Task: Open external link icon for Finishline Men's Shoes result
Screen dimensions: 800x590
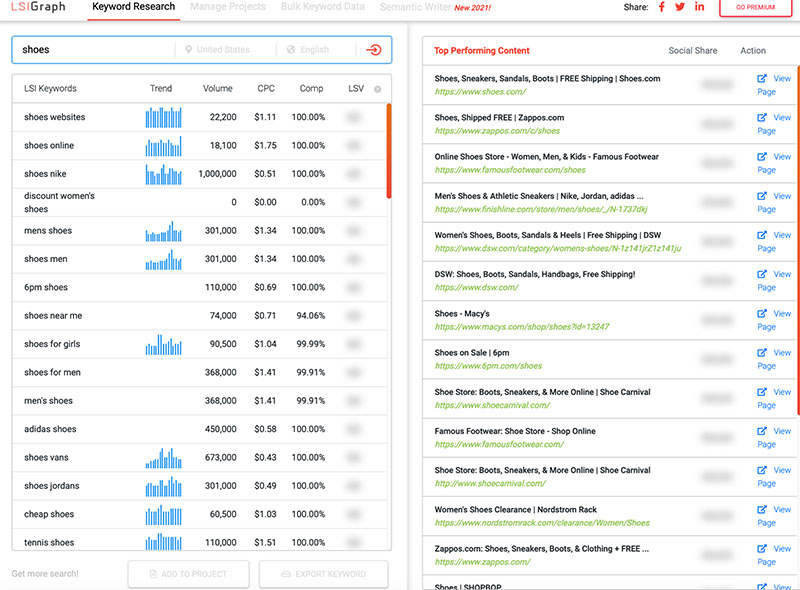Action: click(x=762, y=196)
